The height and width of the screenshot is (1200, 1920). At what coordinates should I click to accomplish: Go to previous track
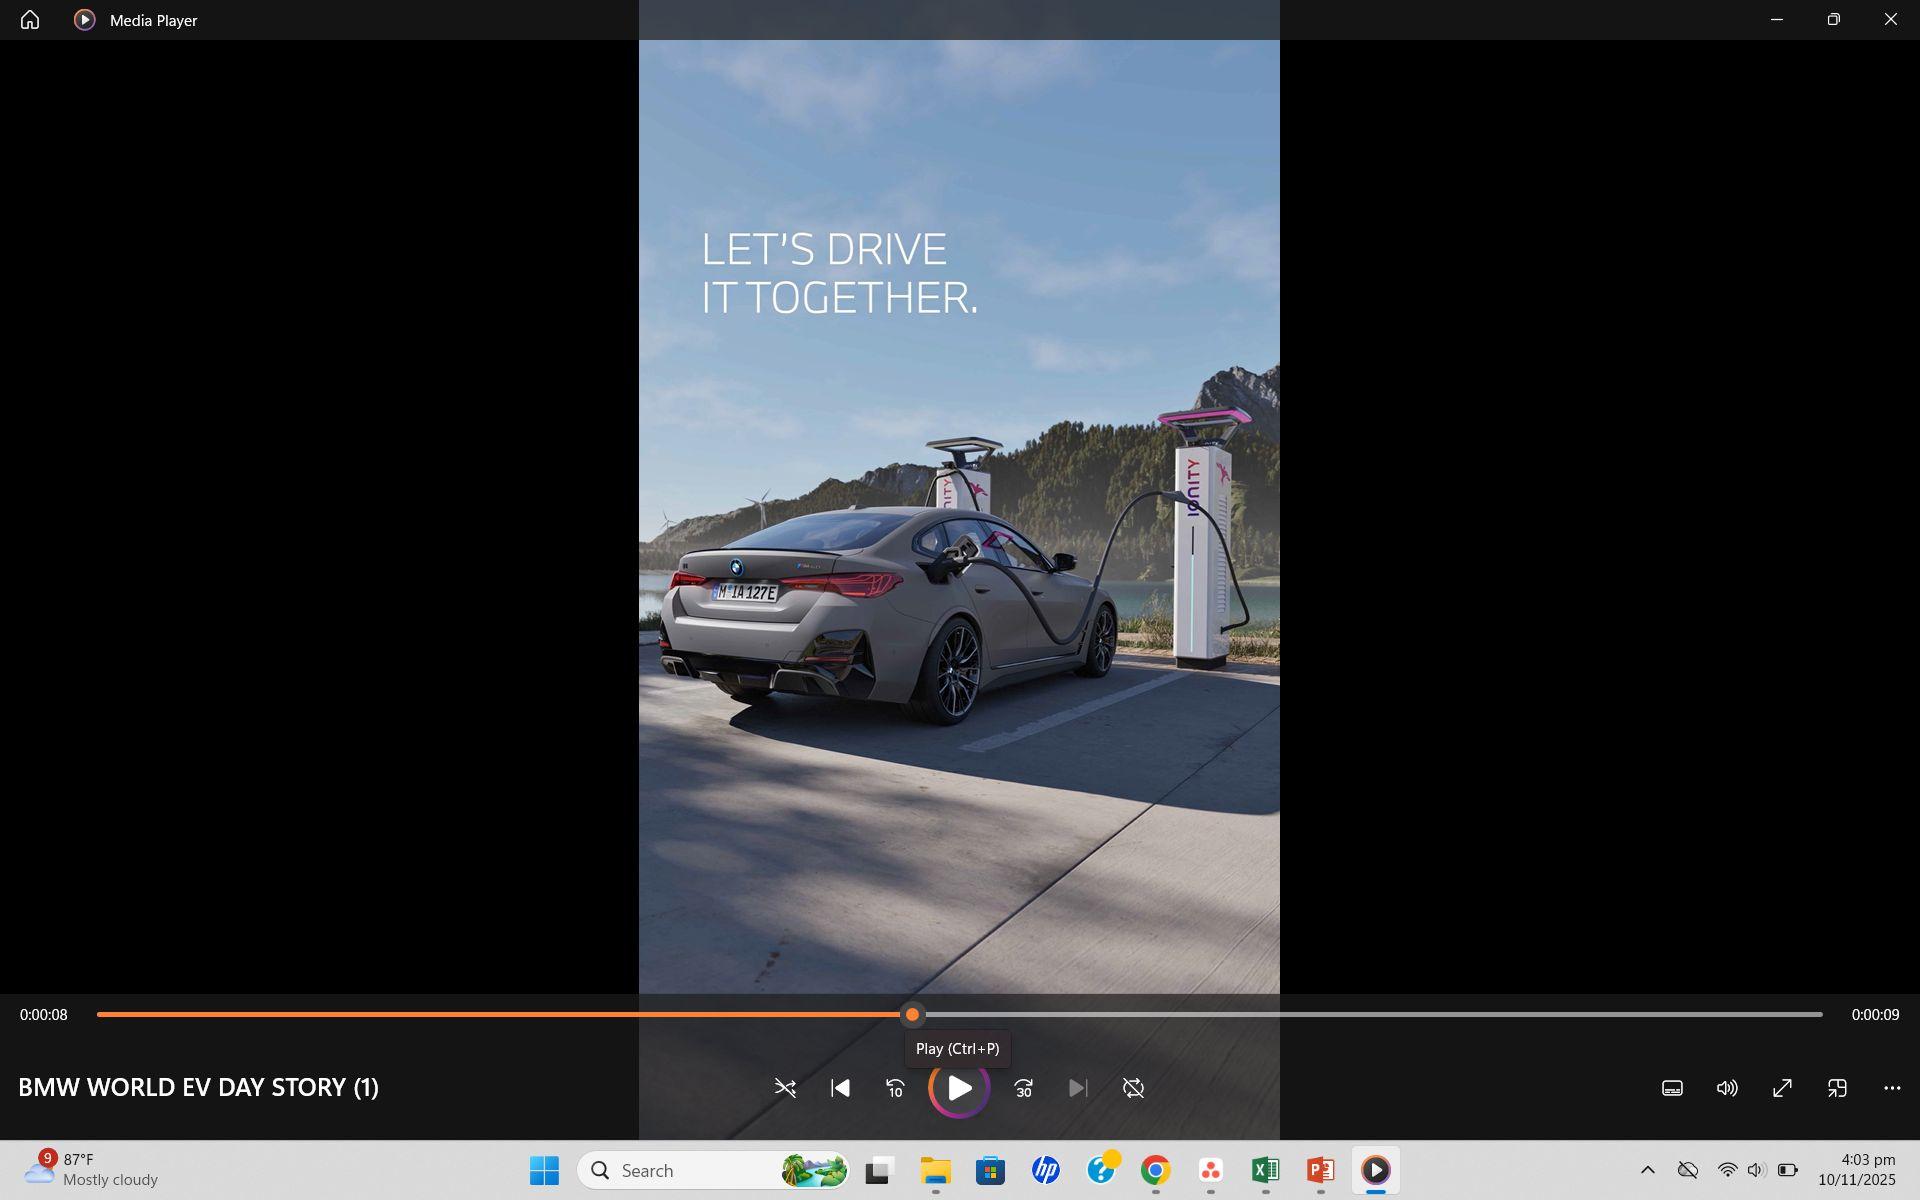coord(840,1088)
